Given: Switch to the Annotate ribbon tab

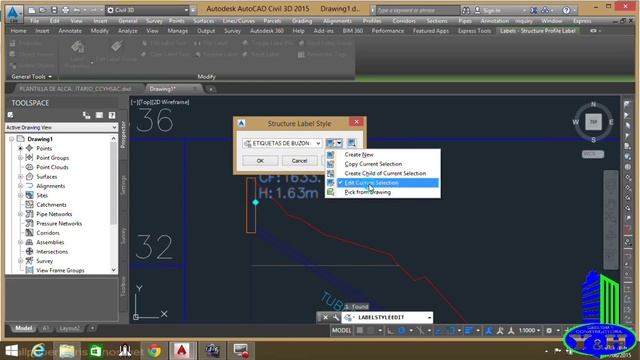Looking at the screenshot, I should click(70, 31).
